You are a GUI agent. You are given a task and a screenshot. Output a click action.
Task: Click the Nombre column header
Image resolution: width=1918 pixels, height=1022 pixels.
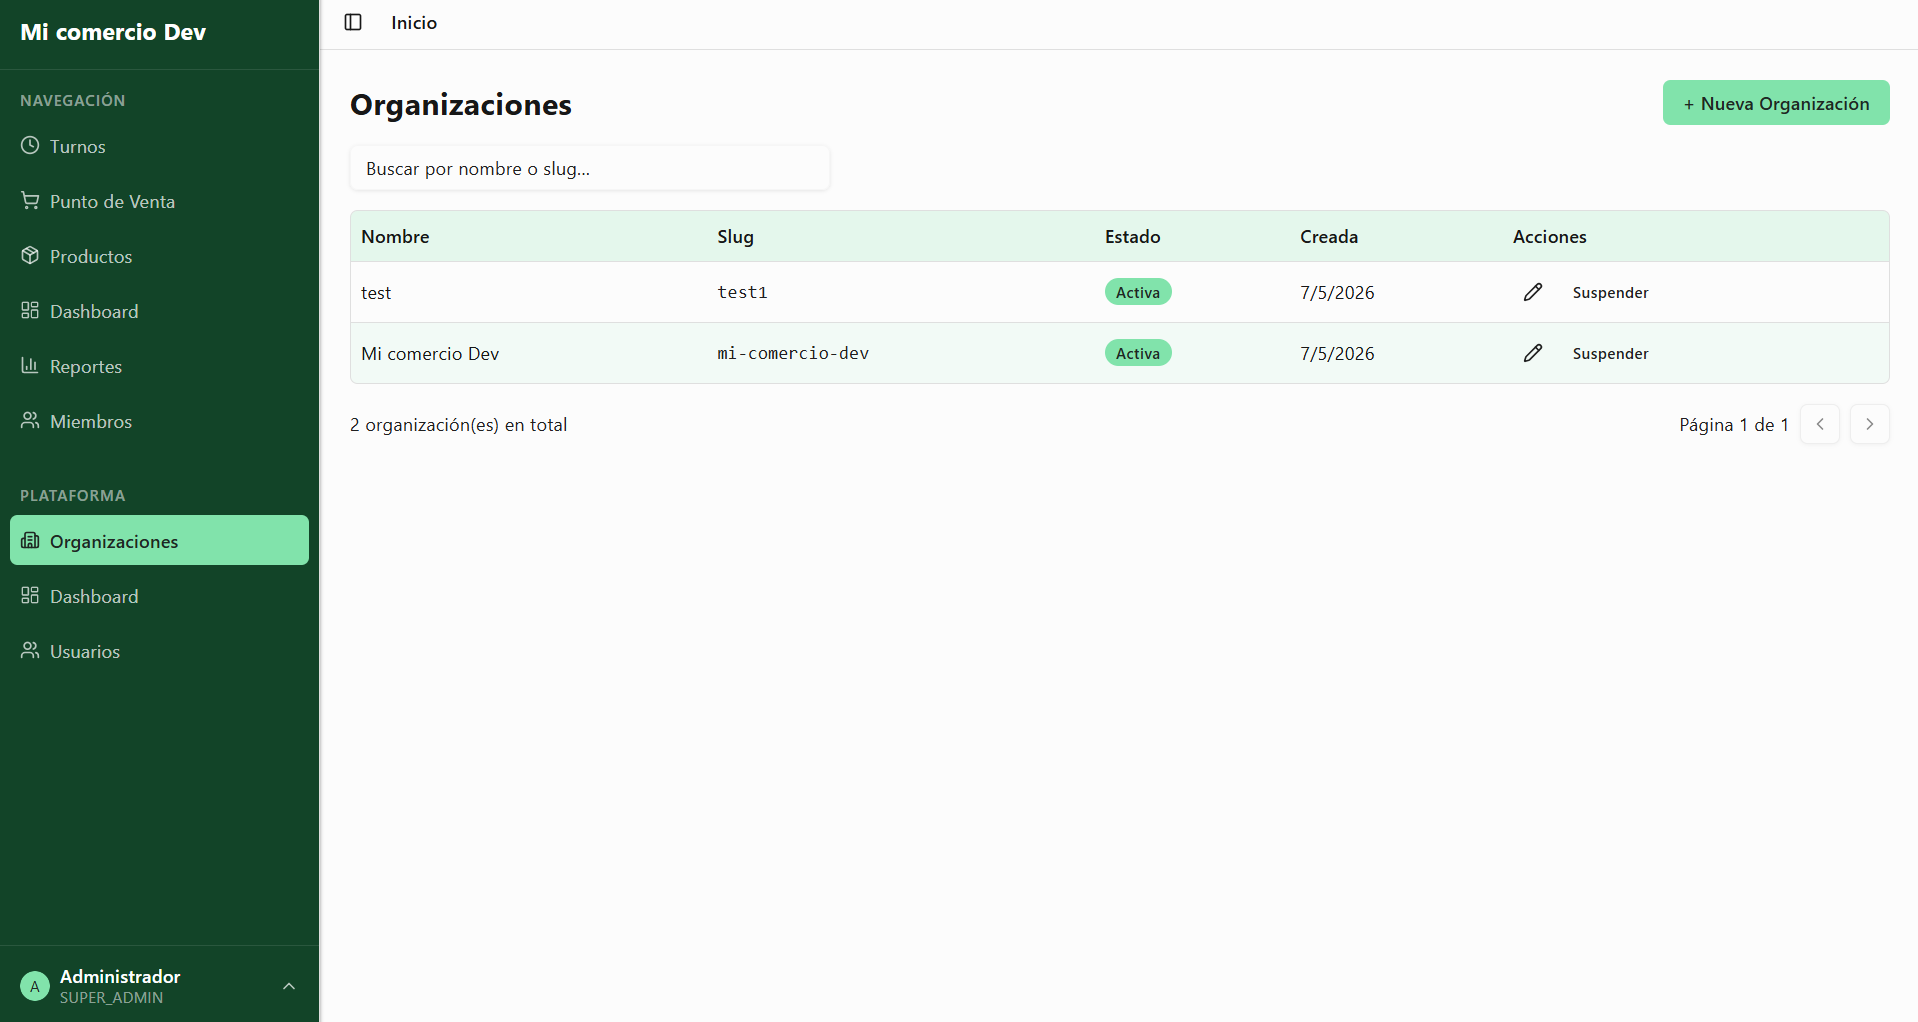pos(395,236)
